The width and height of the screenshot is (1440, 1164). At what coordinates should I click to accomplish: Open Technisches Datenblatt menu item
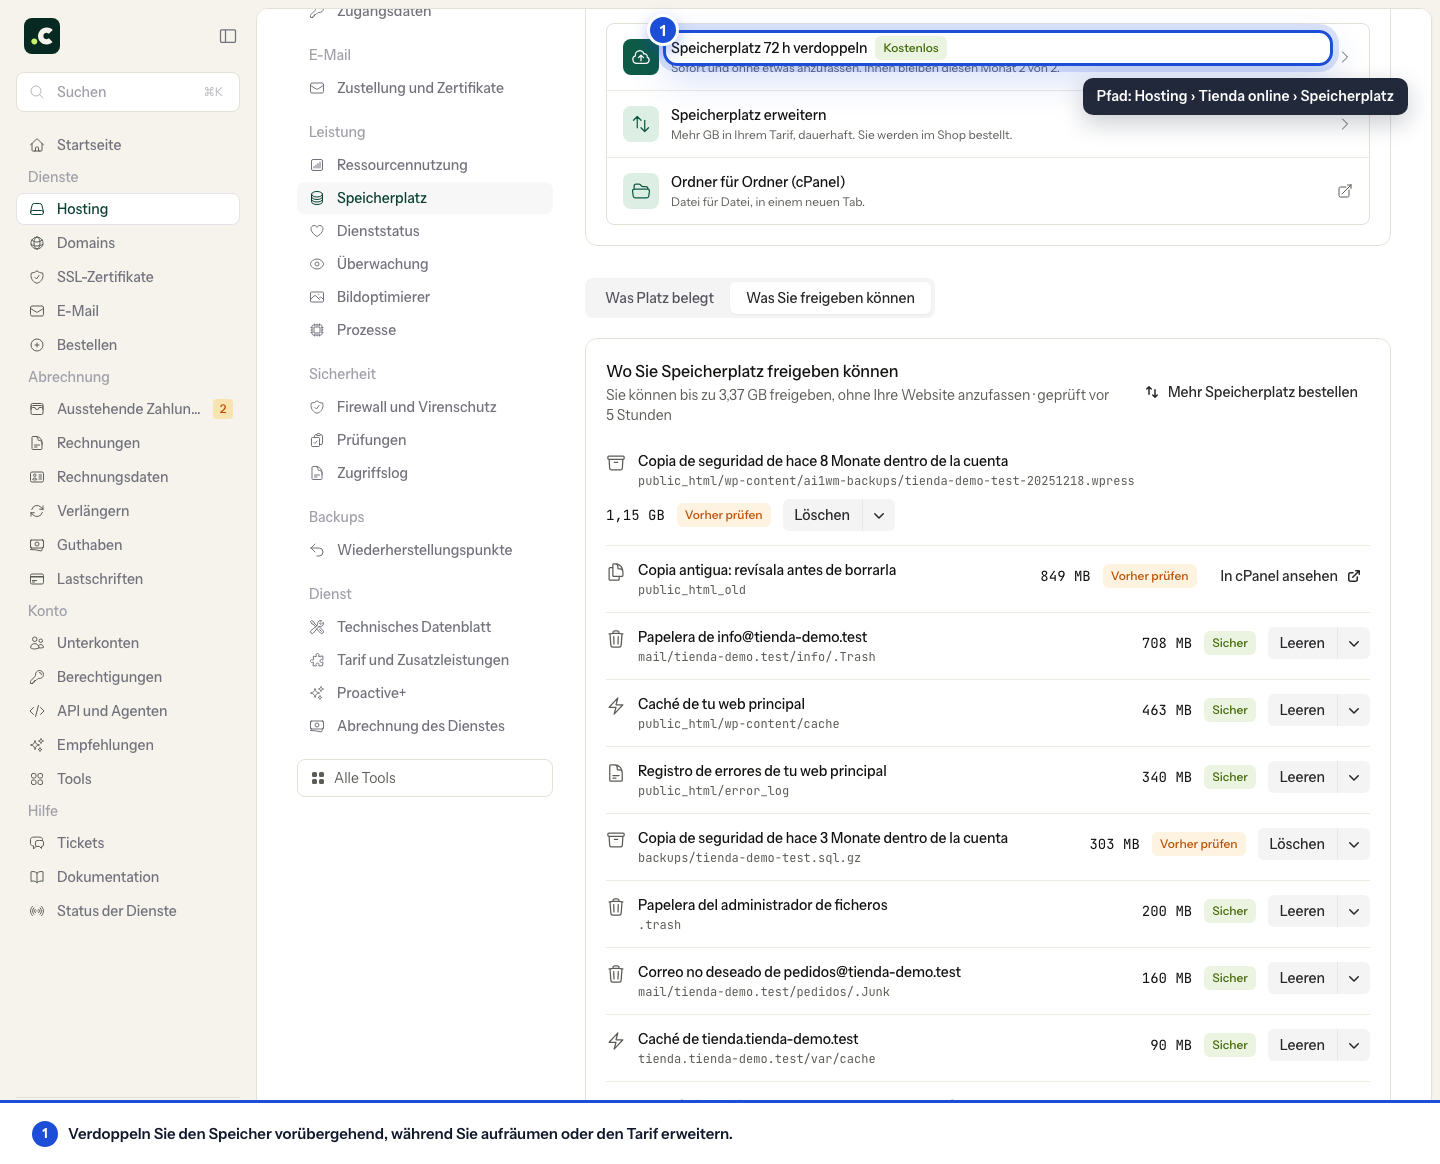point(425,627)
